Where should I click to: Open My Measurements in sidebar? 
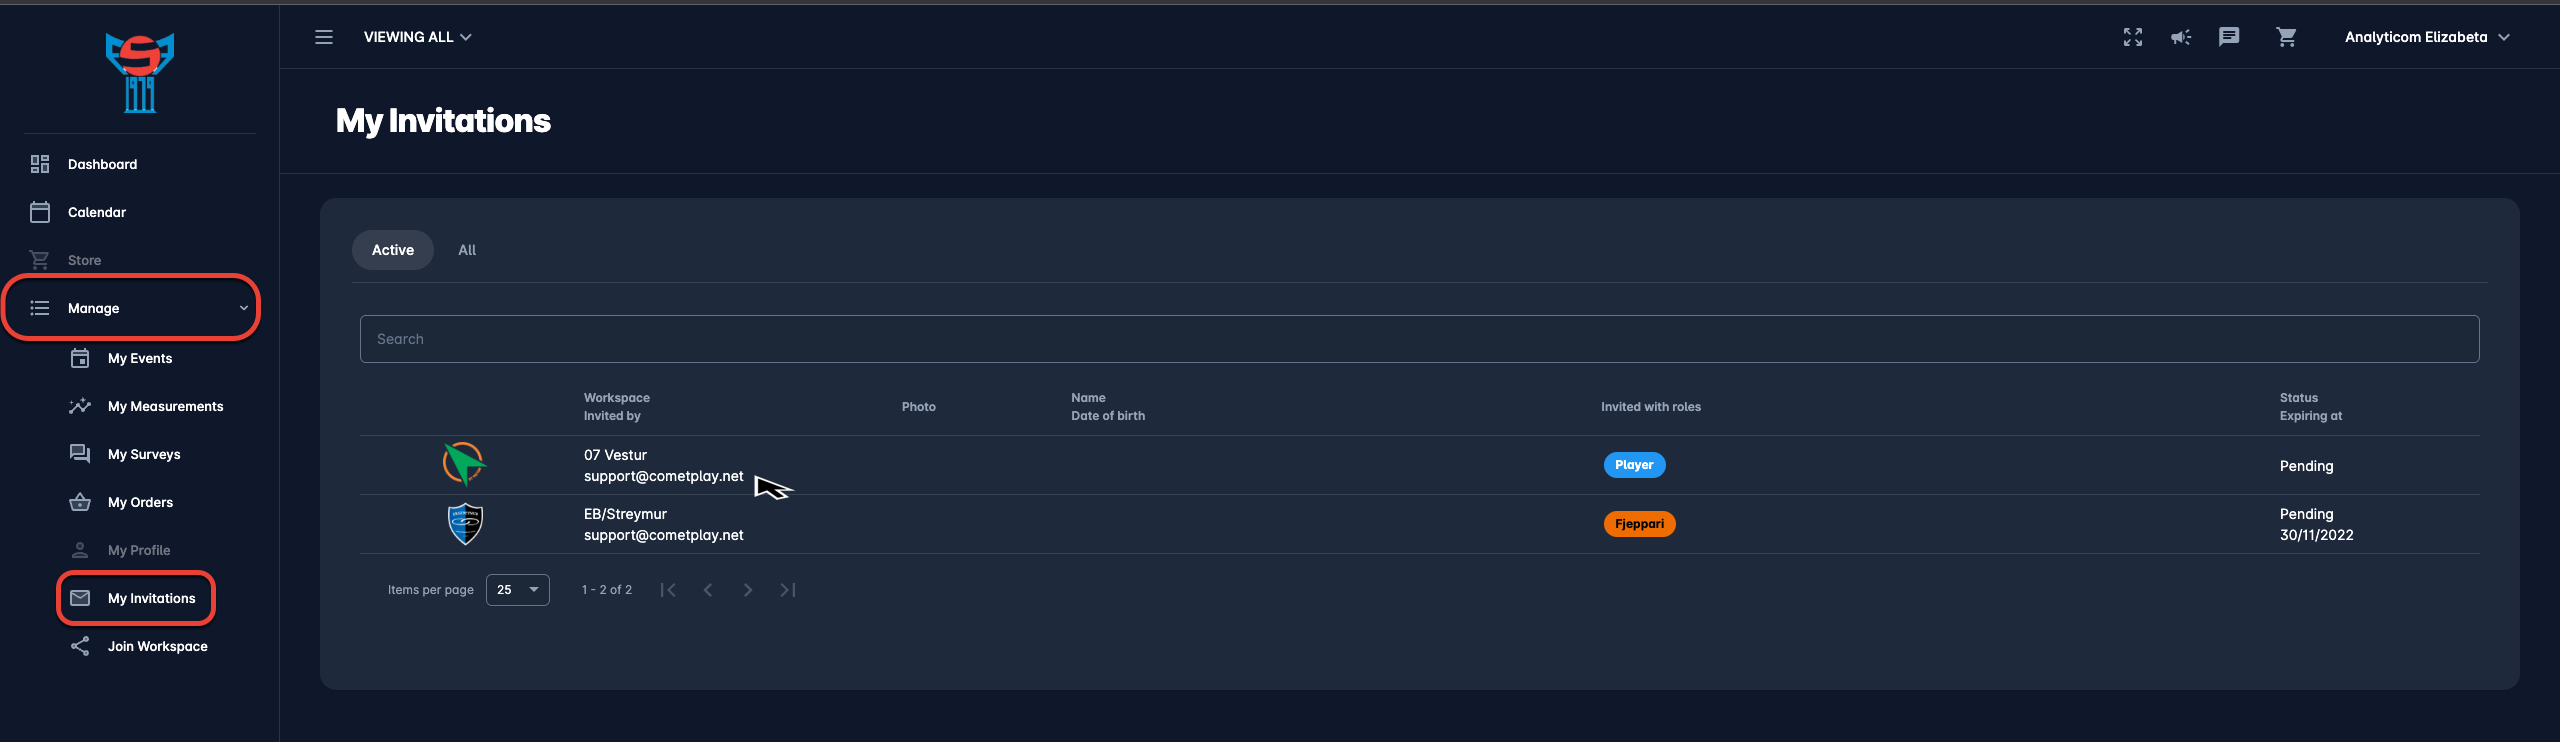[x=165, y=406]
